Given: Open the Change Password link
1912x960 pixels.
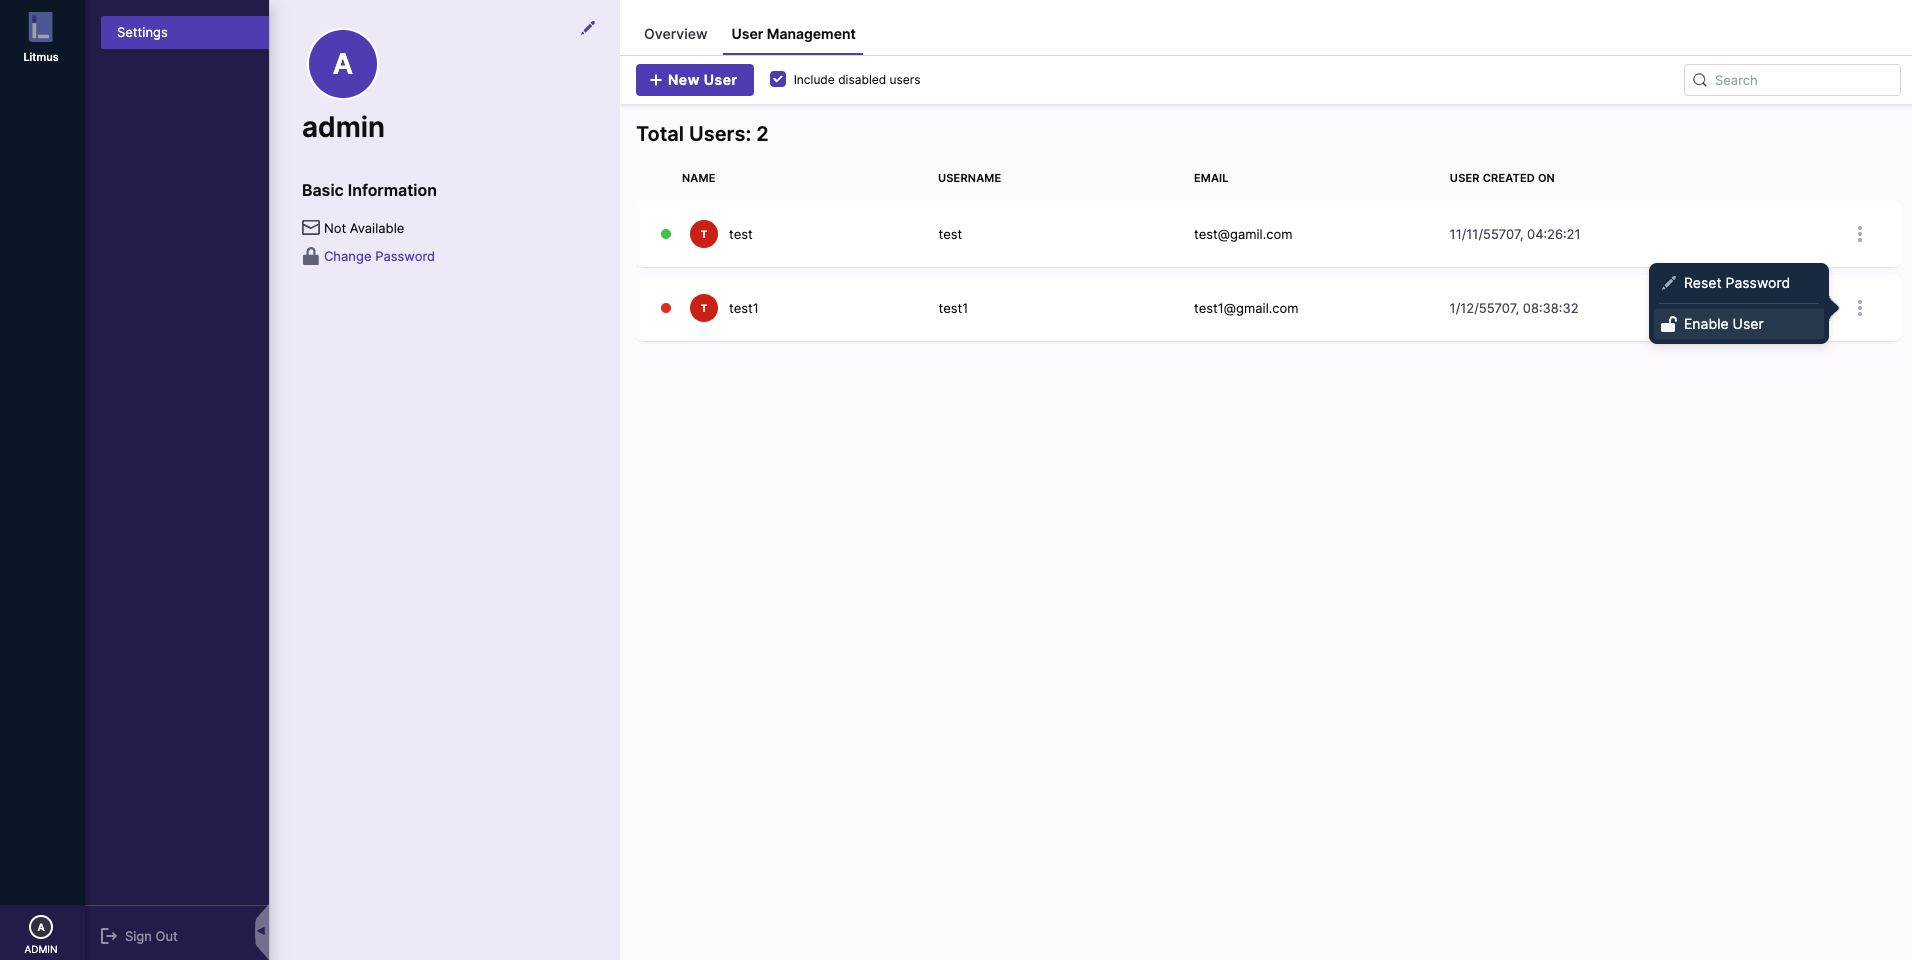Looking at the screenshot, I should 379,256.
